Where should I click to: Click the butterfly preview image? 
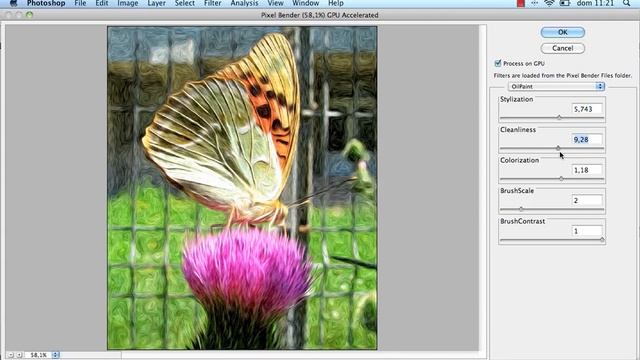point(242,188)
